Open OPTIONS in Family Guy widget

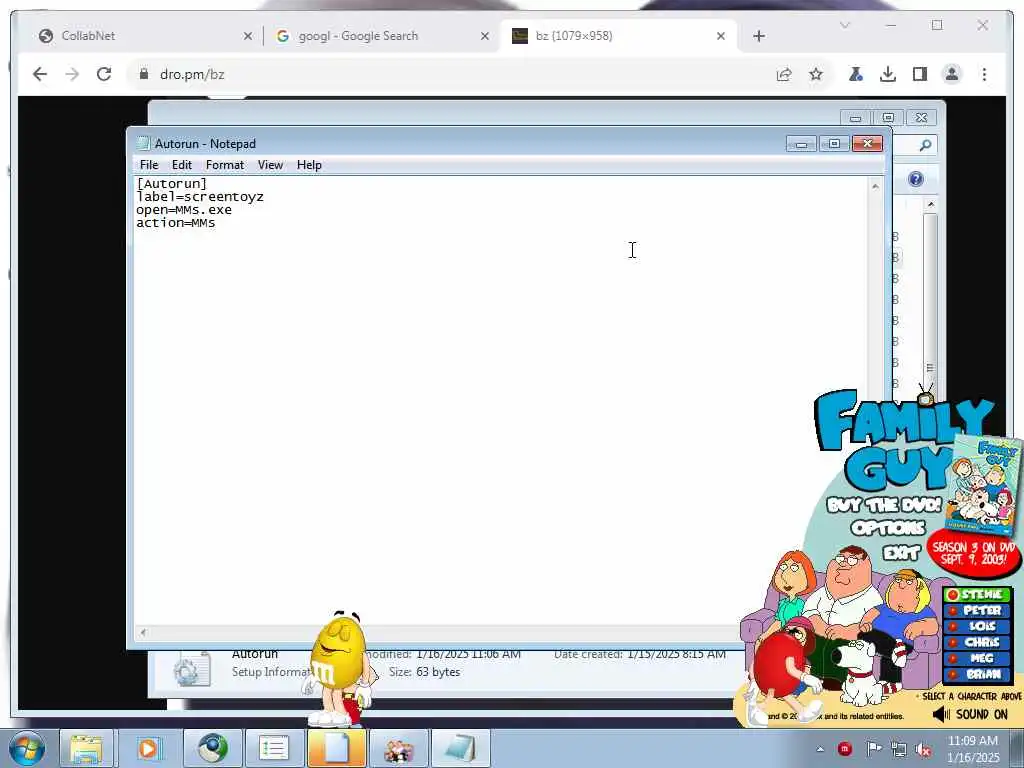[x=888, y=528]
